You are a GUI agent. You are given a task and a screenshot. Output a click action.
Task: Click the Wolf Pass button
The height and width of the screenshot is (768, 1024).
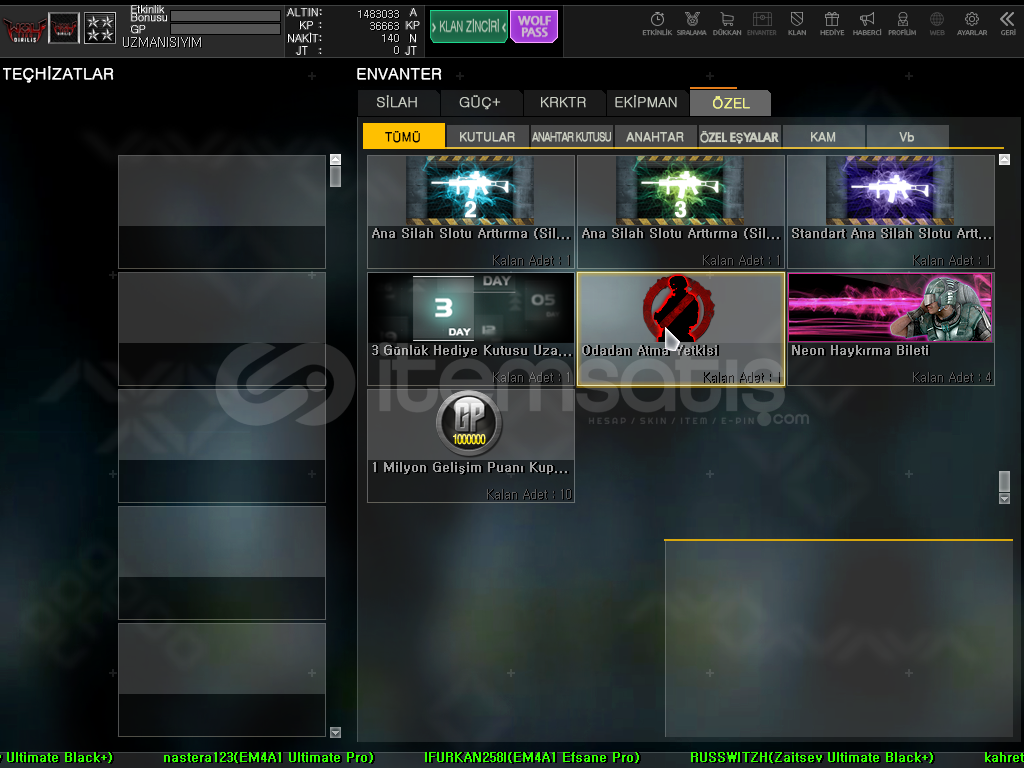pyautogui.click(x=534, y=27)
